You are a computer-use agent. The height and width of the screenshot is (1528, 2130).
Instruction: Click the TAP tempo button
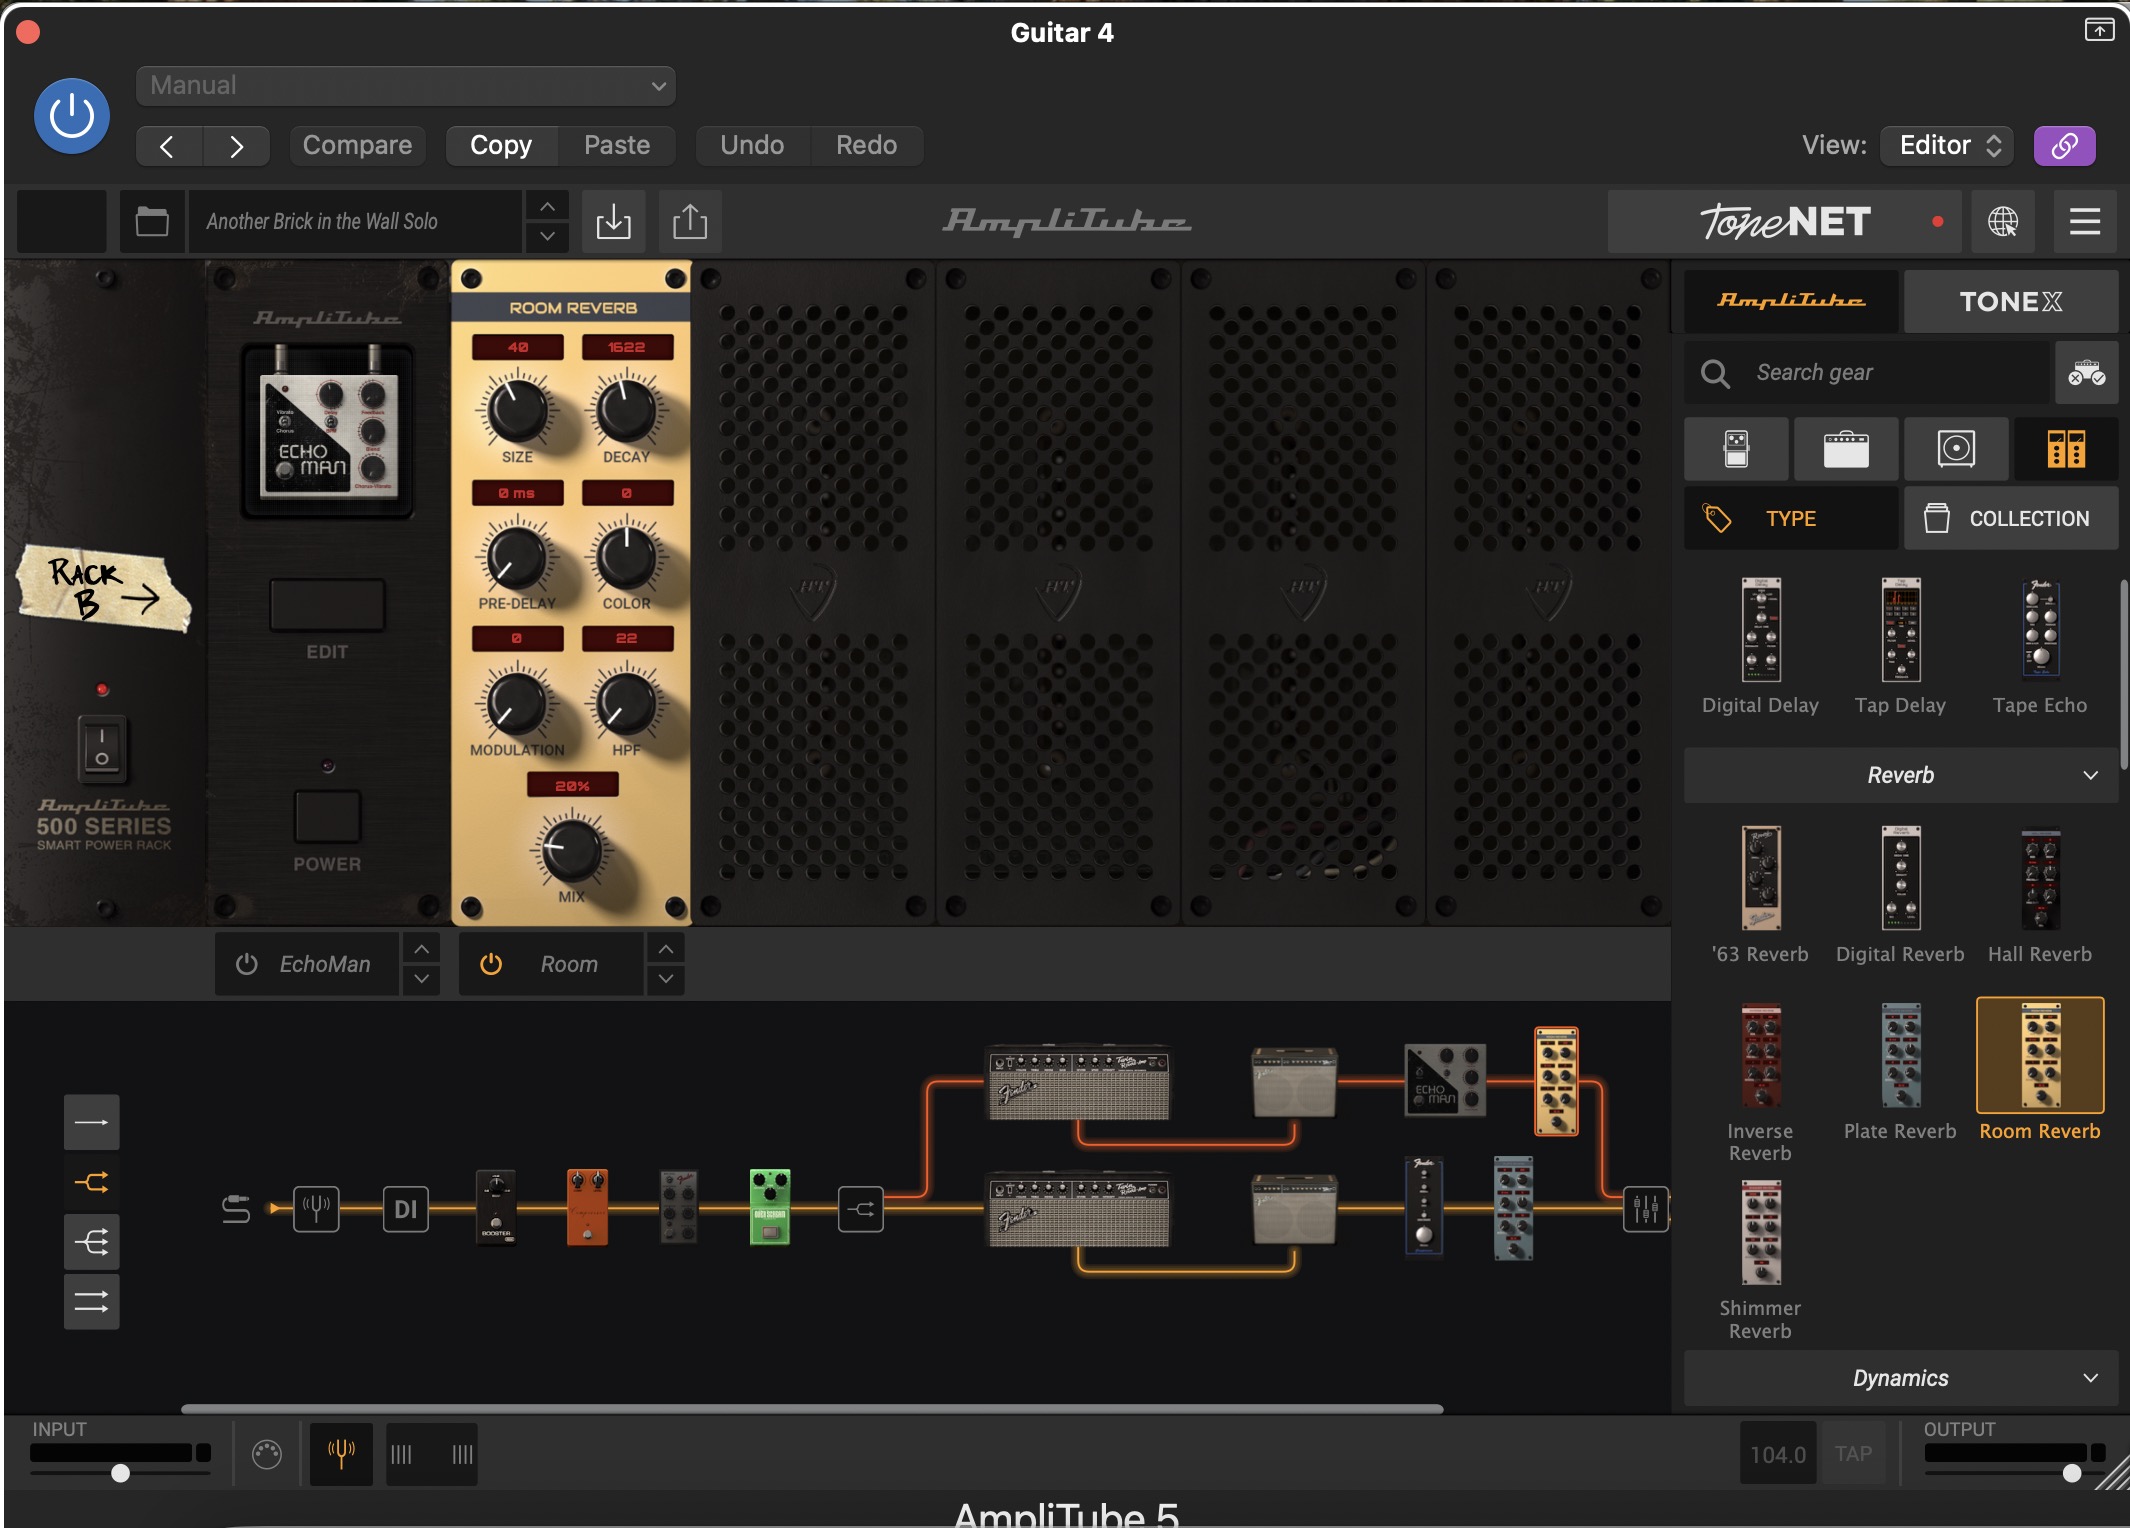pyautogui.click(x=1853, y=1454)
